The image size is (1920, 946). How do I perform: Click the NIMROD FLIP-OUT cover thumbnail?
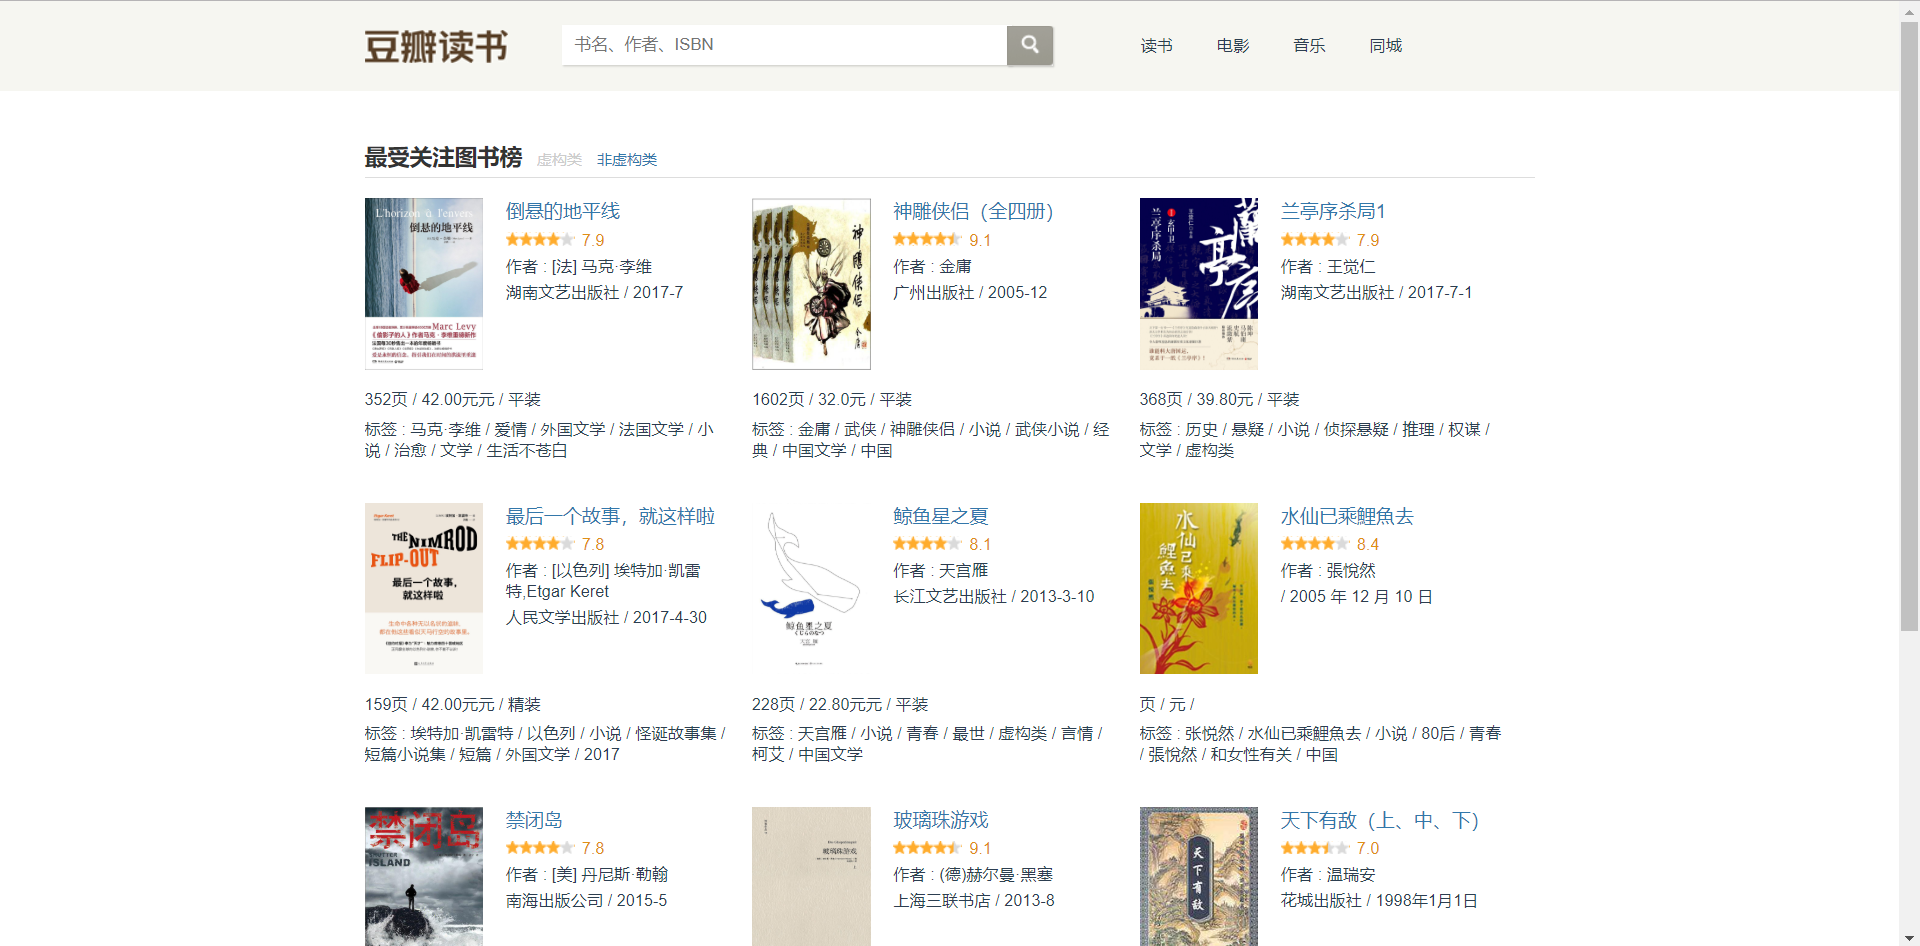pyautogui.click(x=424, y=588)
